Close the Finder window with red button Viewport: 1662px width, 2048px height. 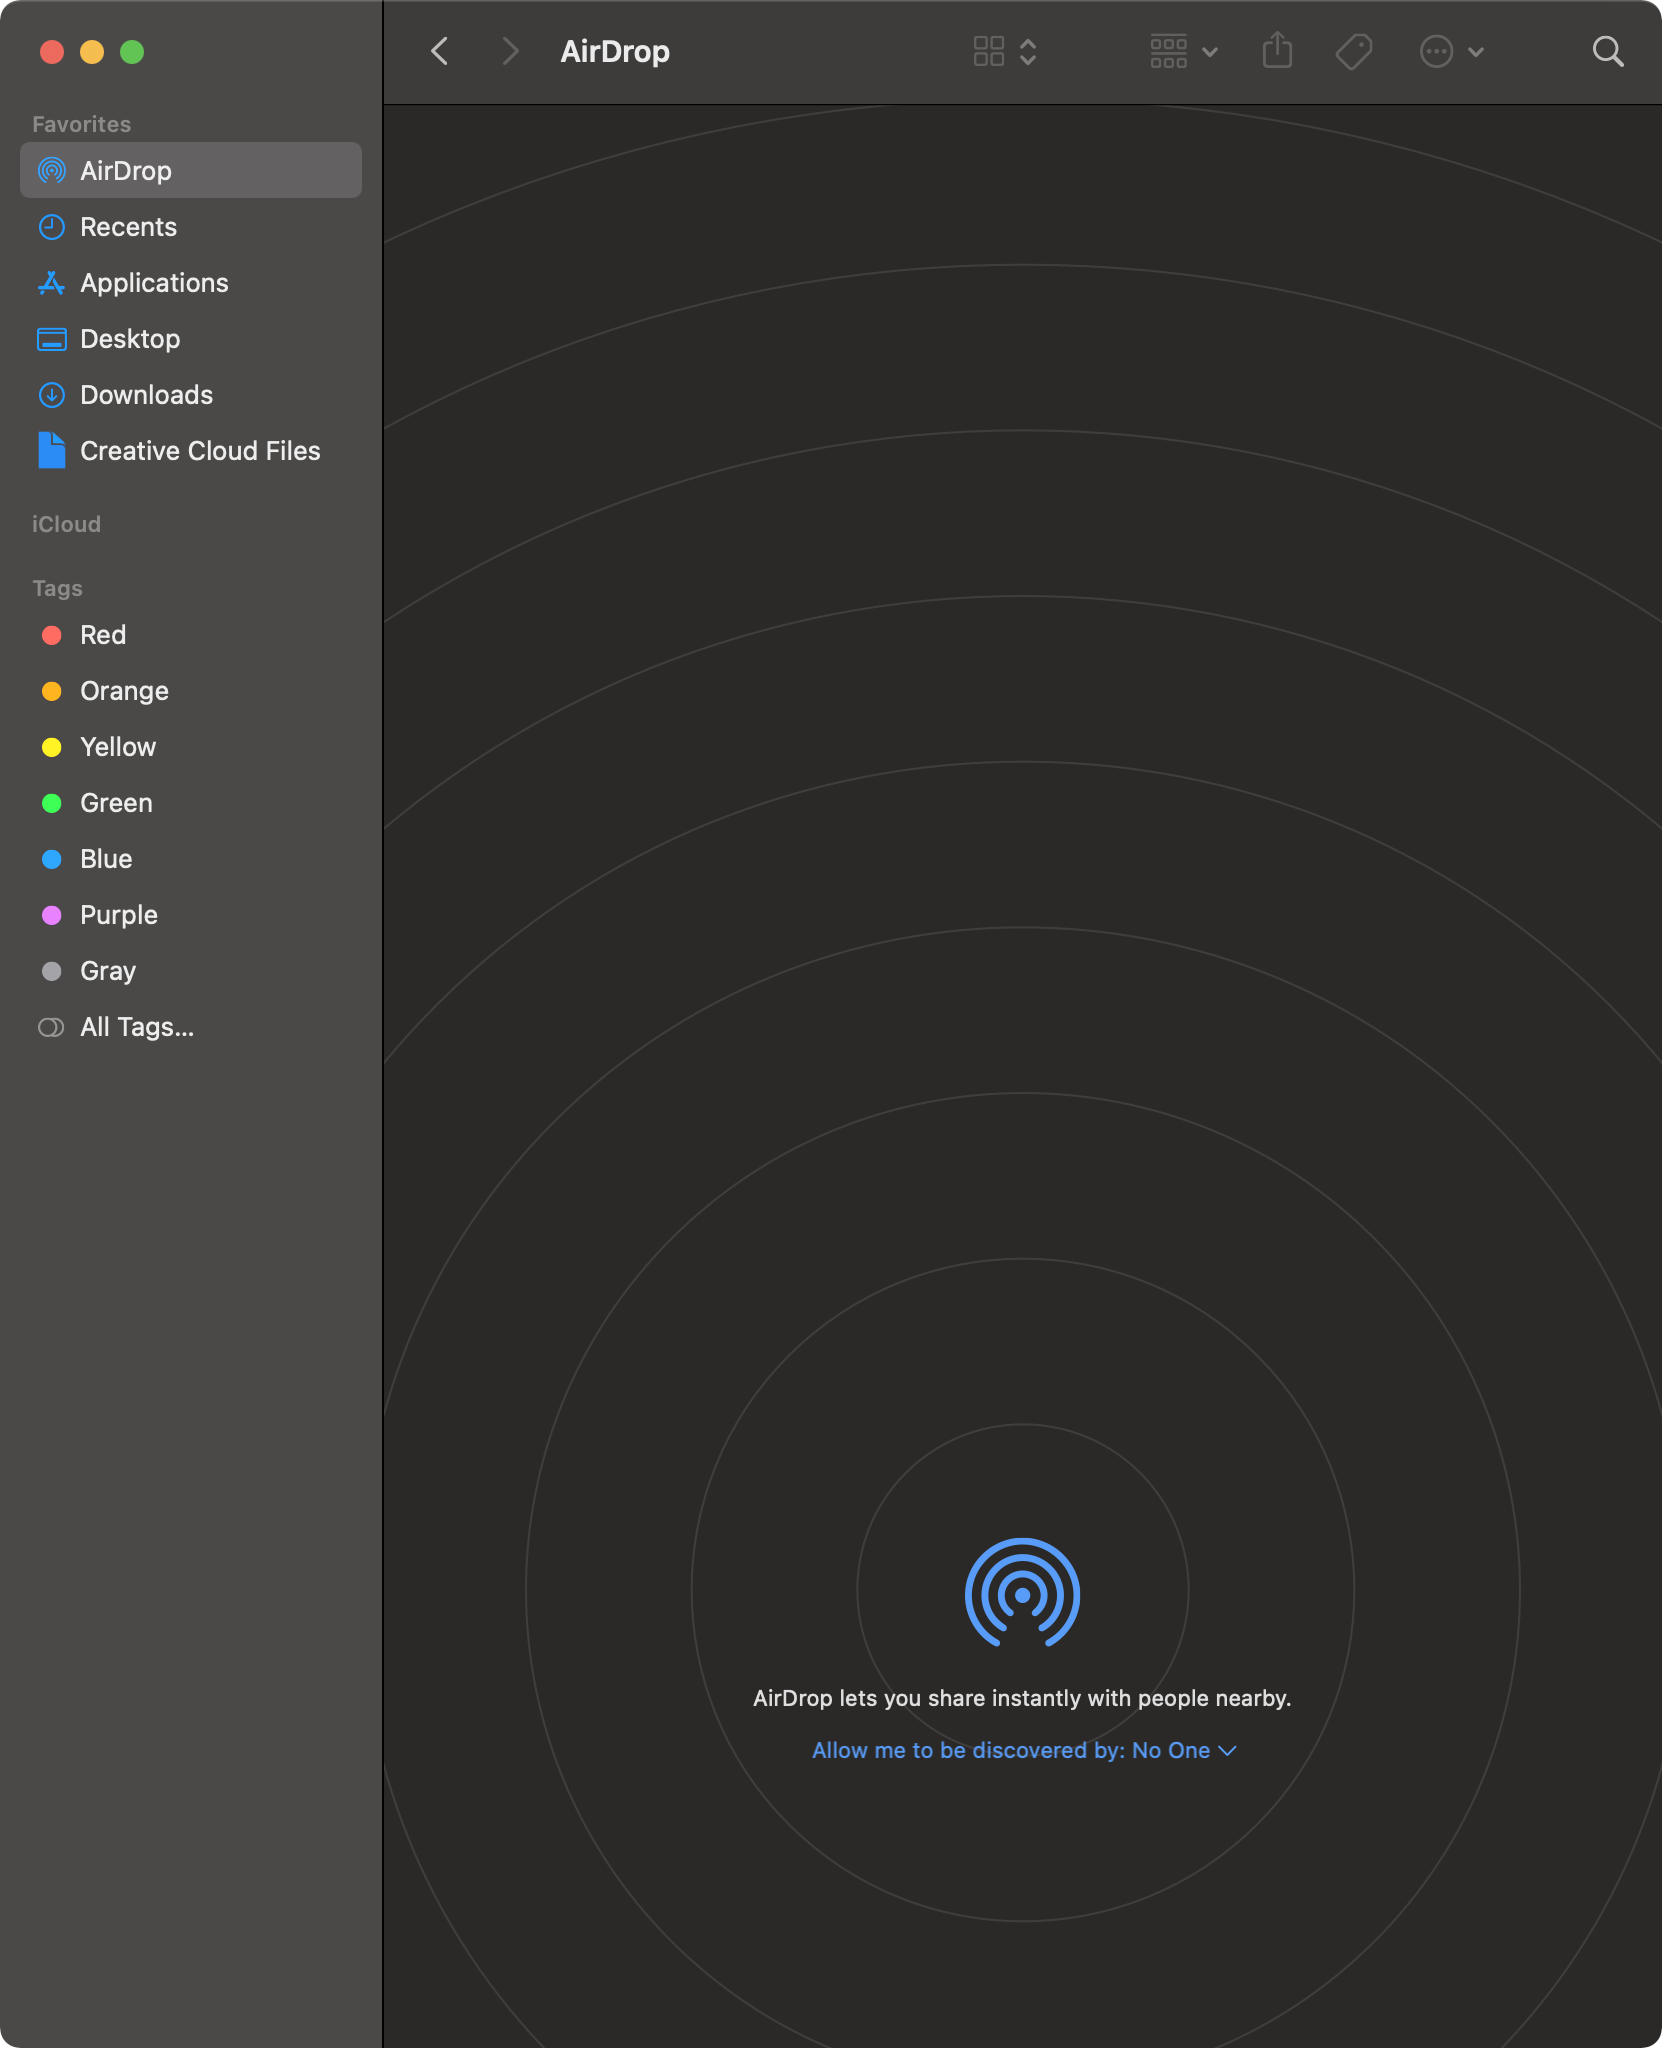[x=52, y=51]
